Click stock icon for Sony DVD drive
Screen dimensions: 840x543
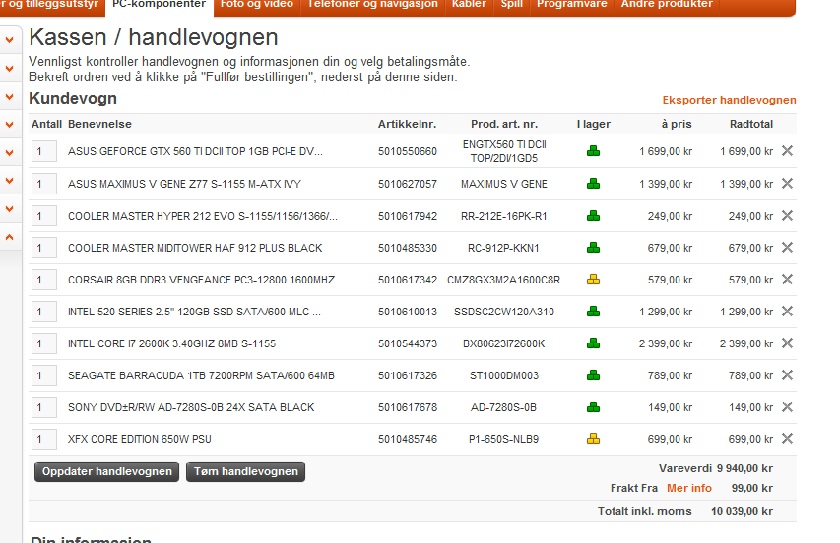coord(594,408)
